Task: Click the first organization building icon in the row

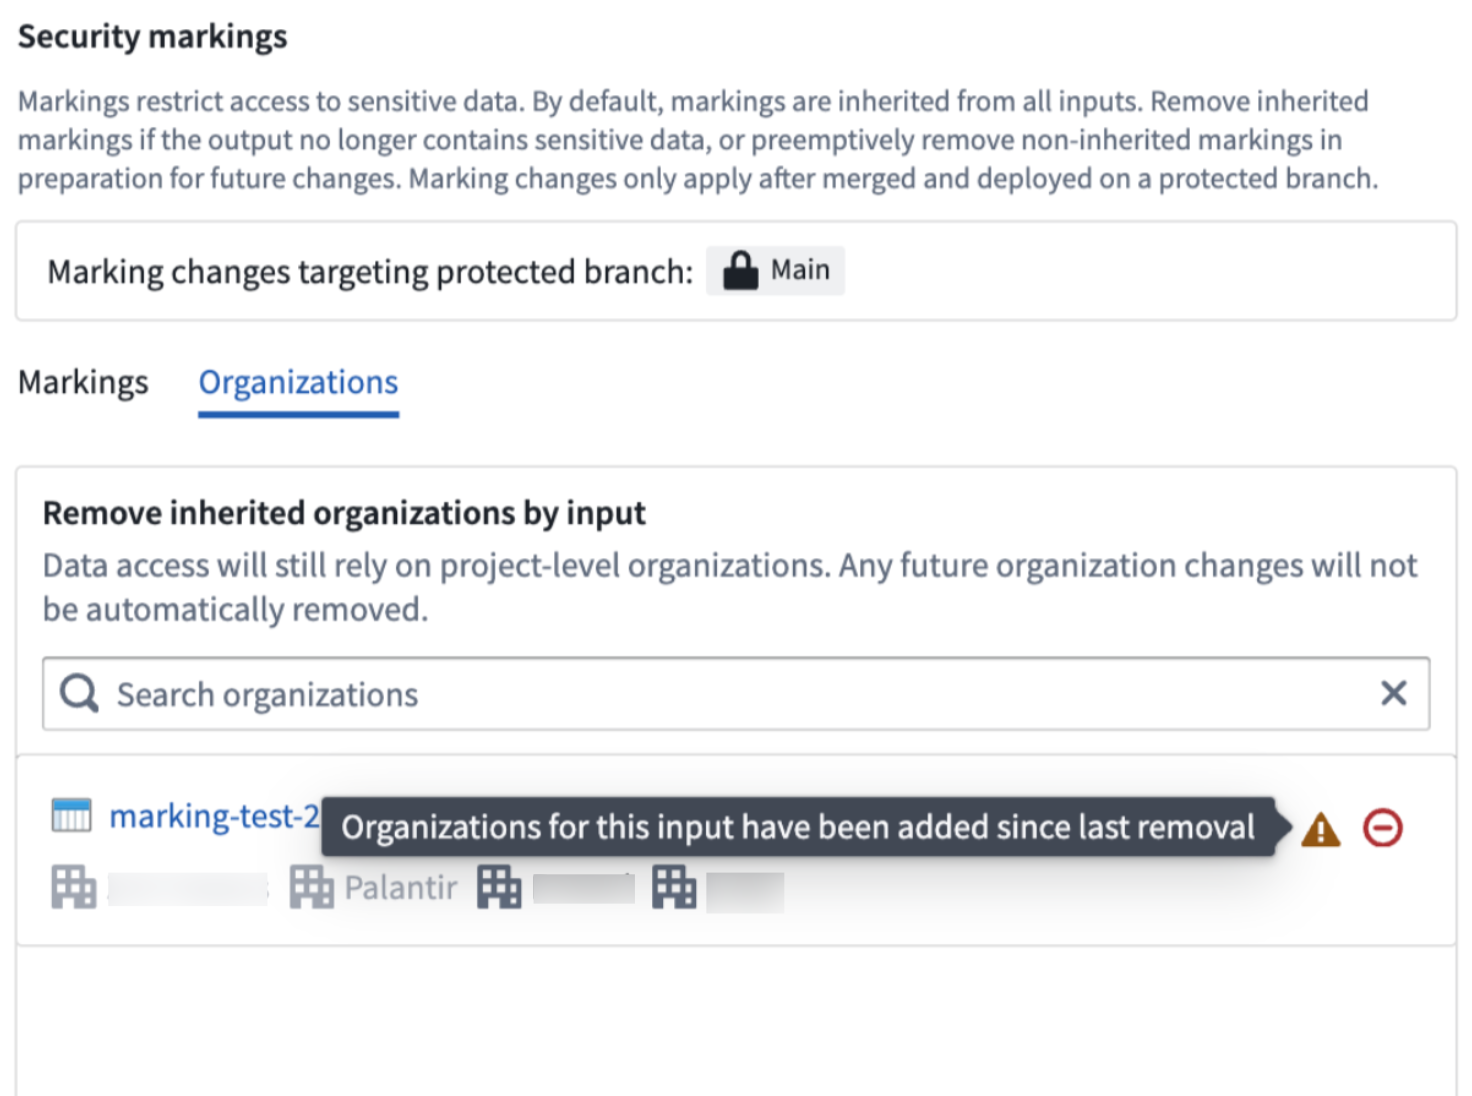Action: pos(72,886)
